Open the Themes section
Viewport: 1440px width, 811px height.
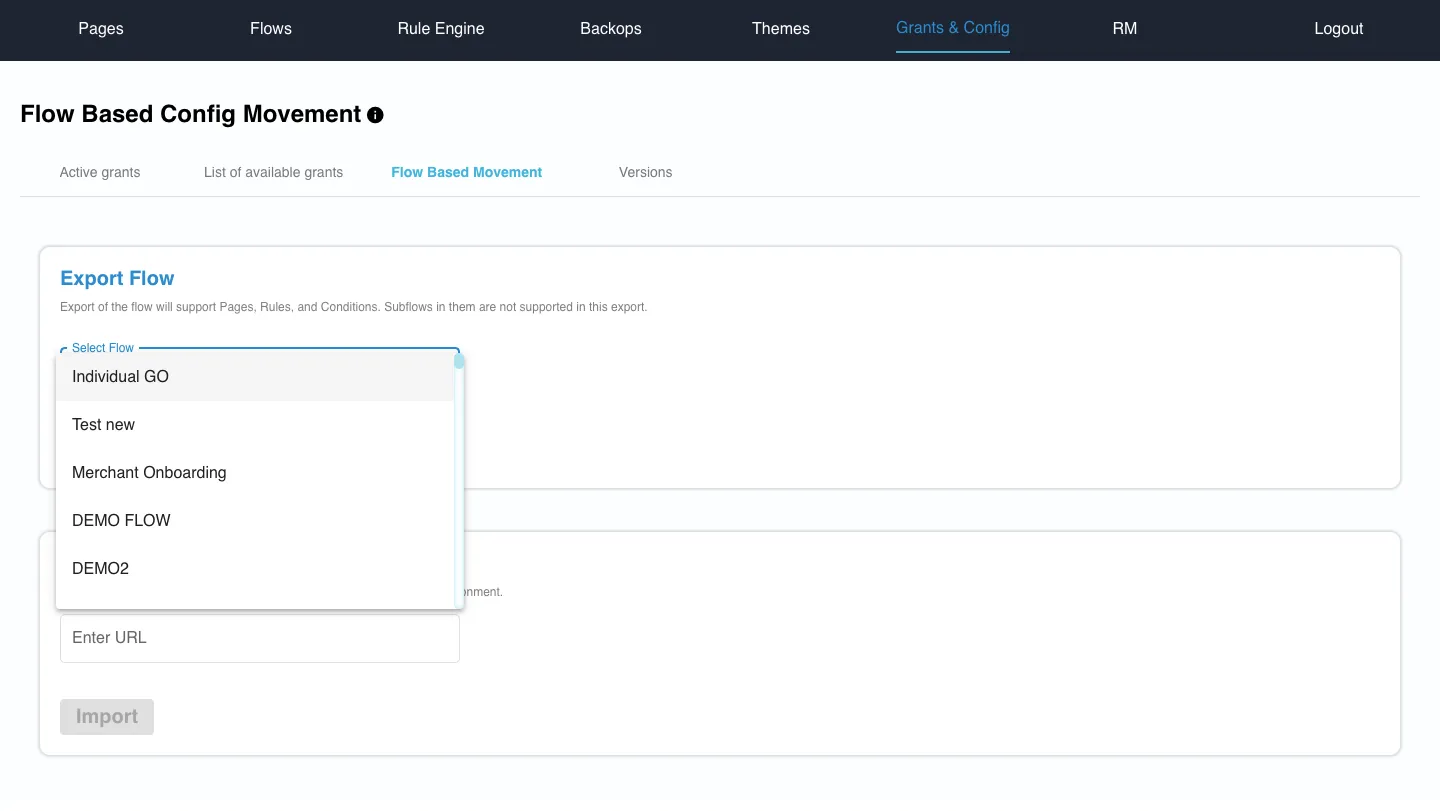(x=781, y=28)
